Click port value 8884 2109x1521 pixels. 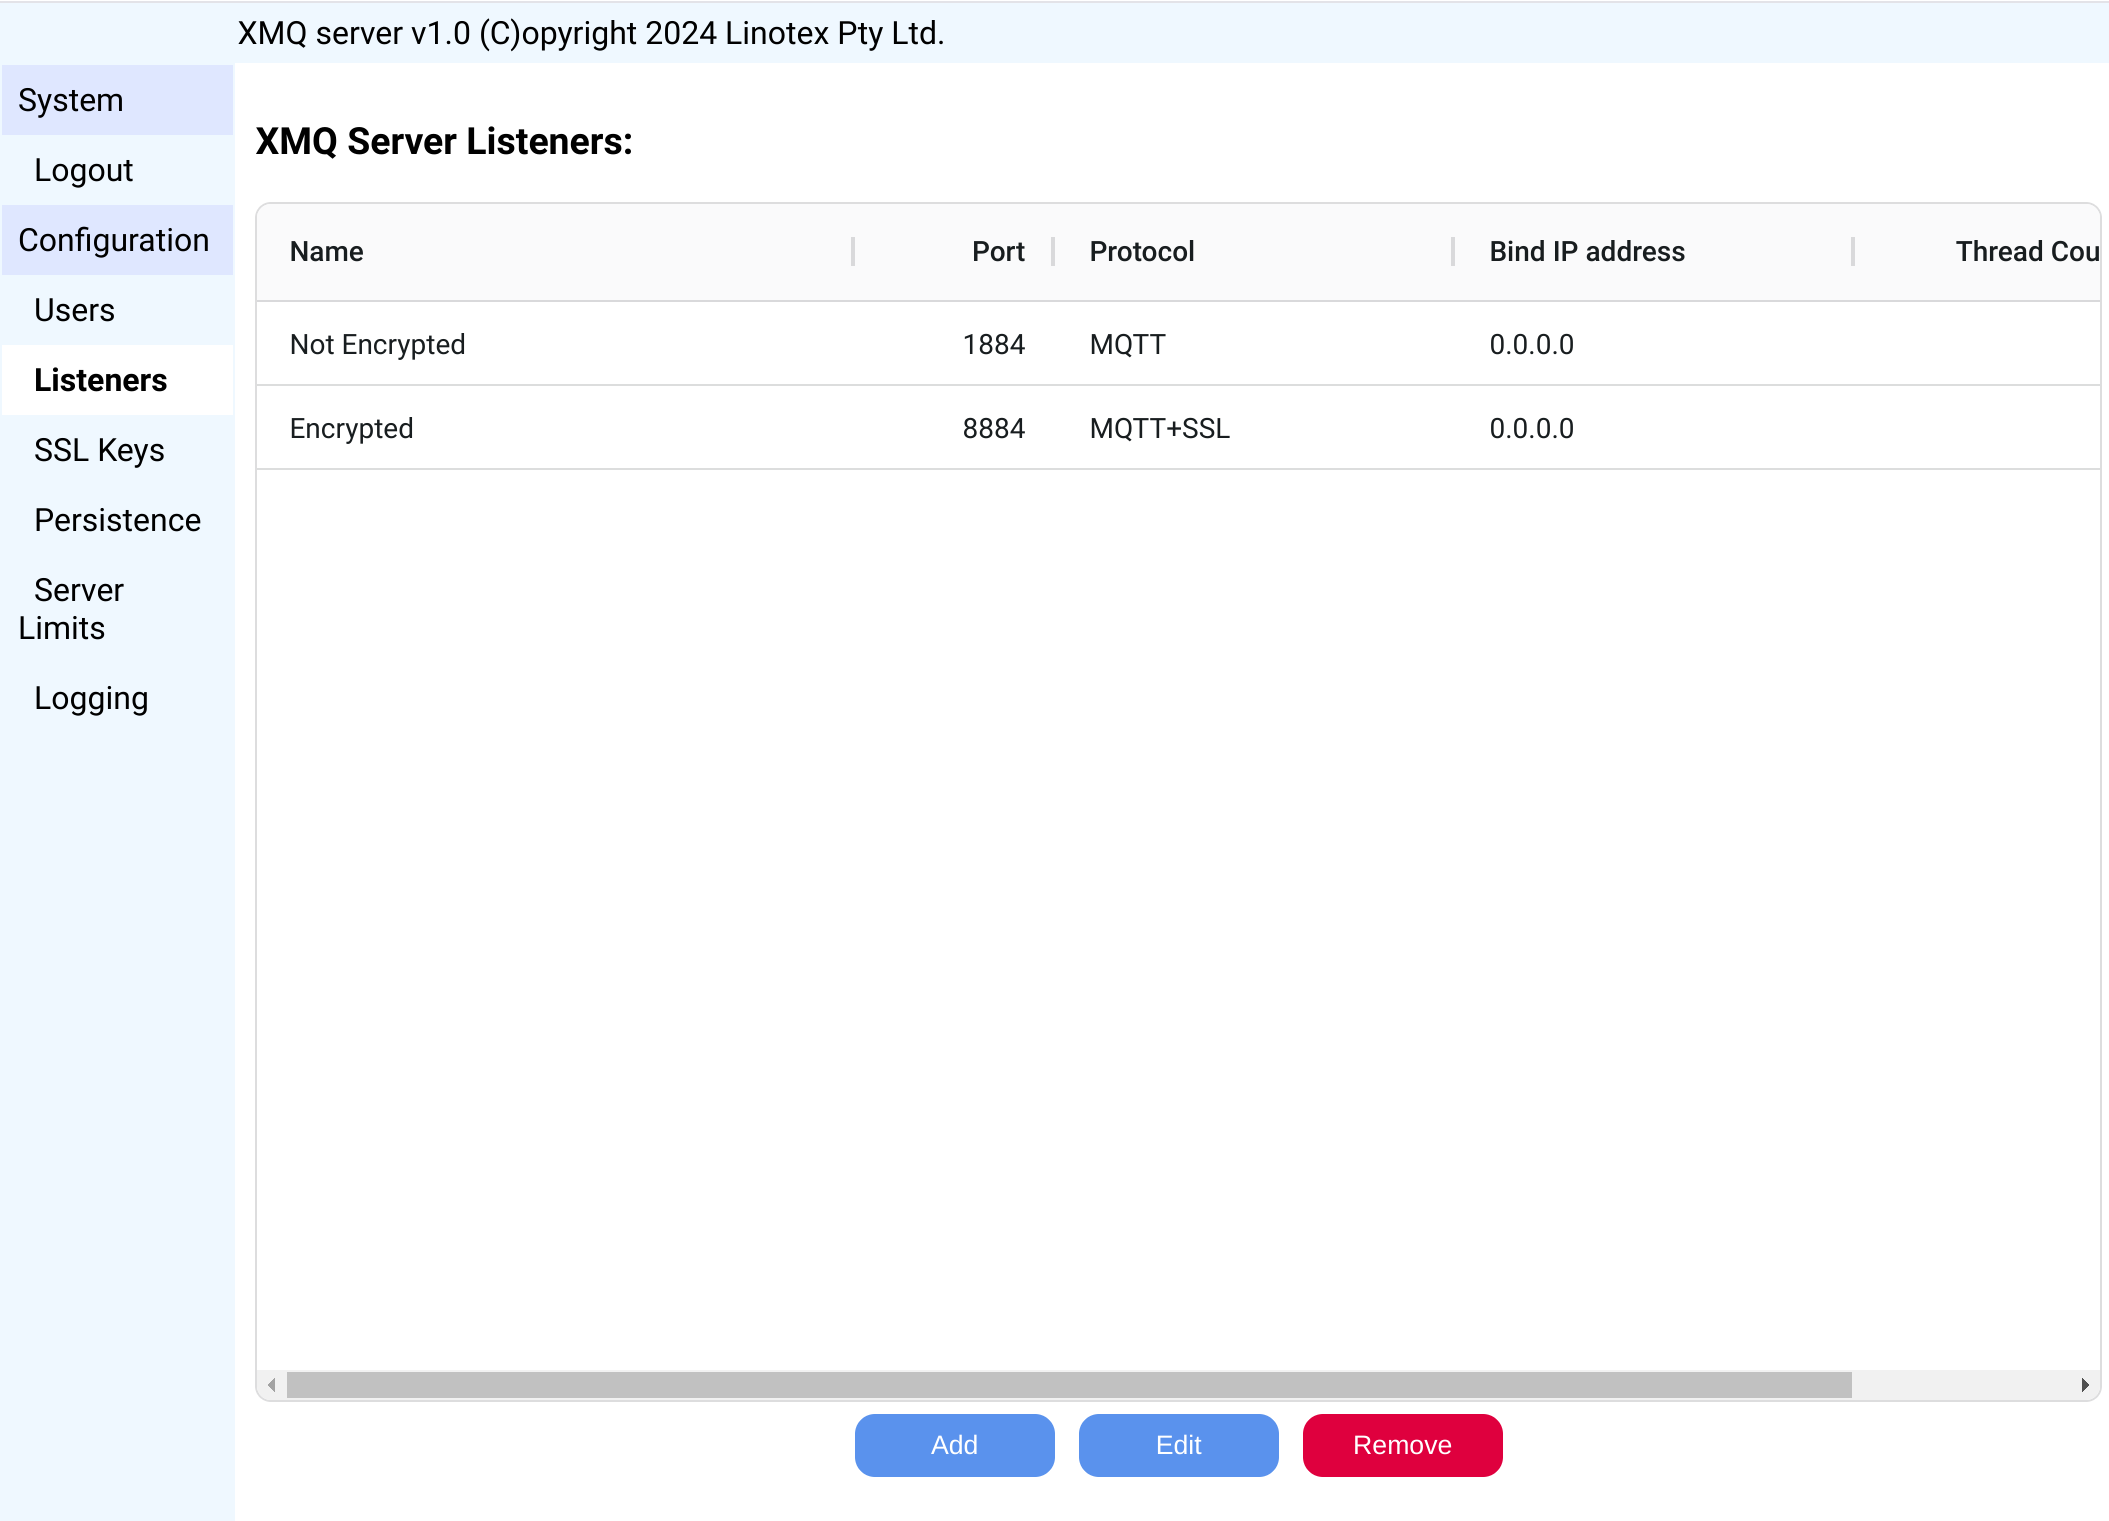993,429
